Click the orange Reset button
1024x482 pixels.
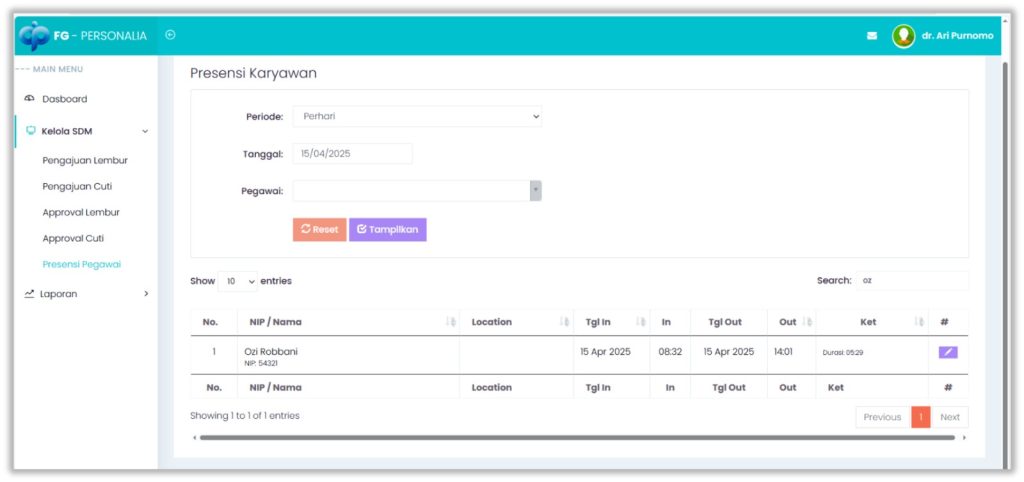319,229
